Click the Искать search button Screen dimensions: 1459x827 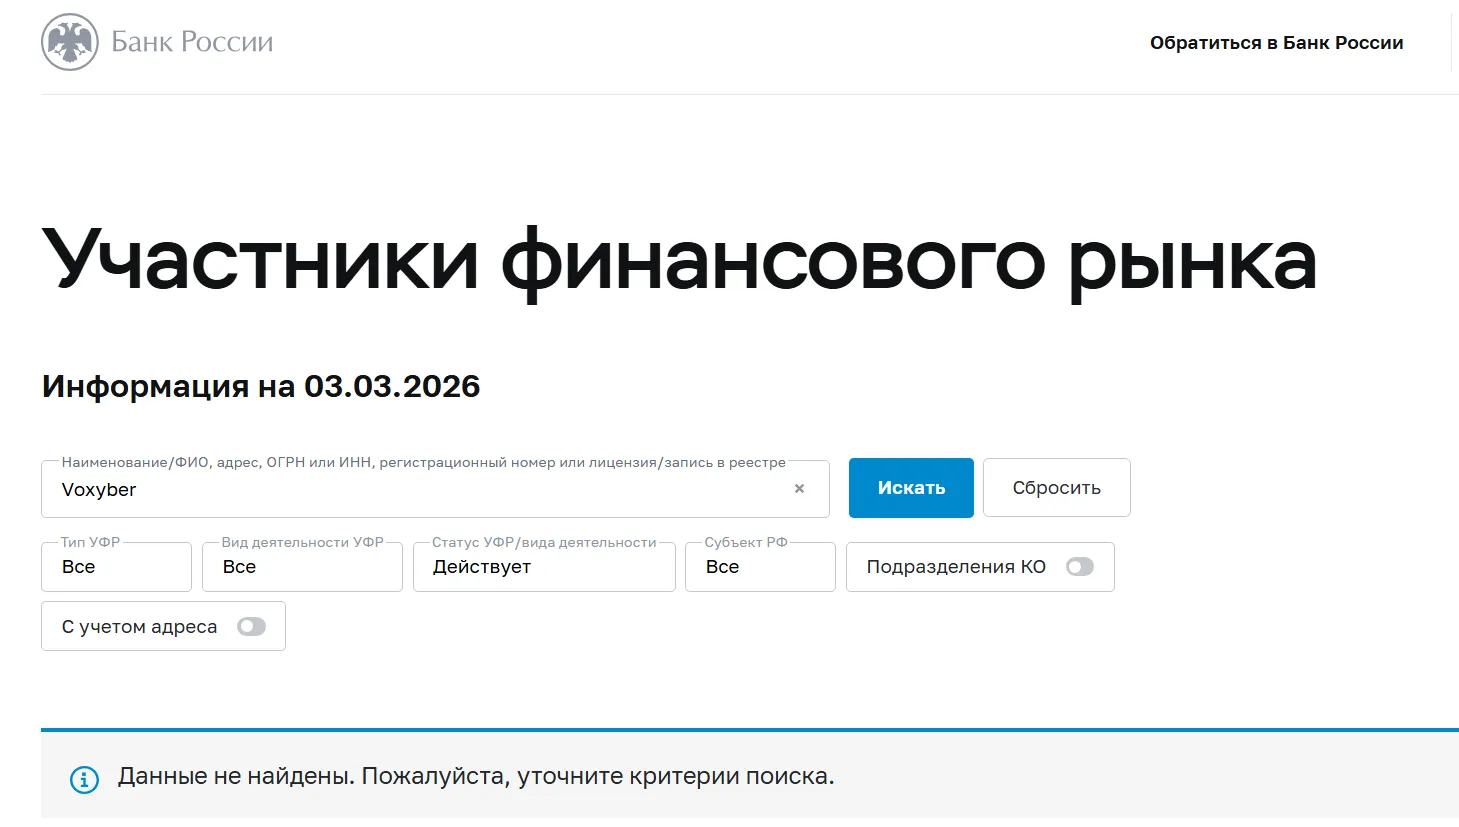click(x=911, y=488)
